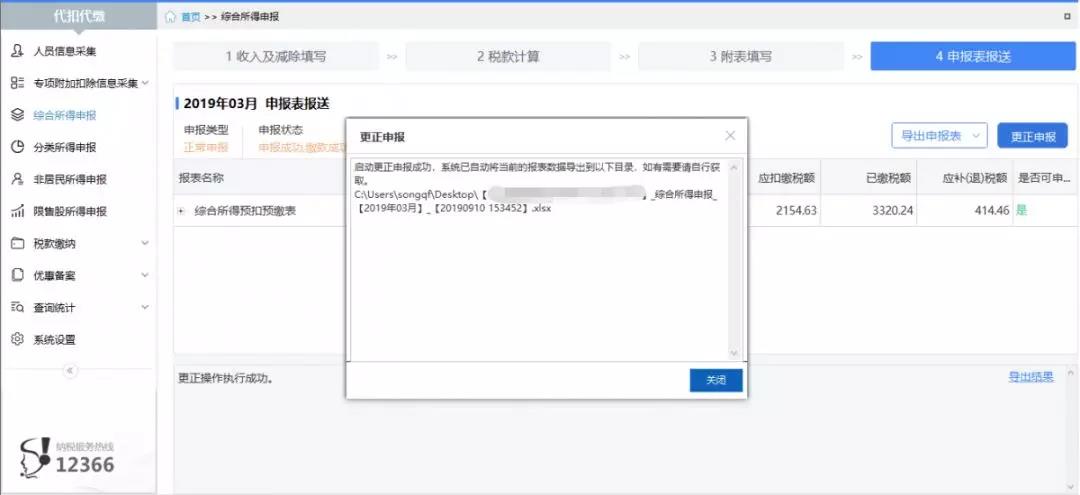This screenshot has width=1080, height=495.
Task: Open the 导出申报表 dropdown
Action: point(939,136)
